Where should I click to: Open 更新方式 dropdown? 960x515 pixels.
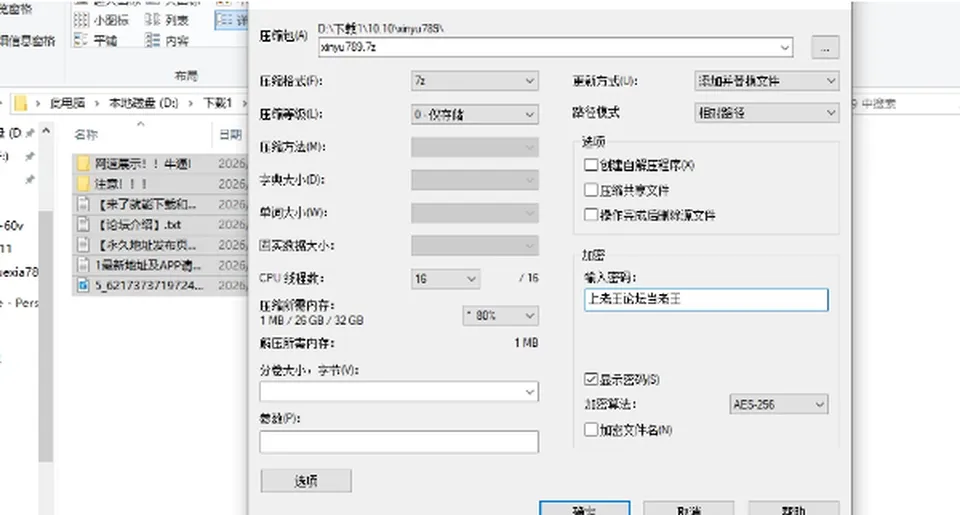pos(767,81)
